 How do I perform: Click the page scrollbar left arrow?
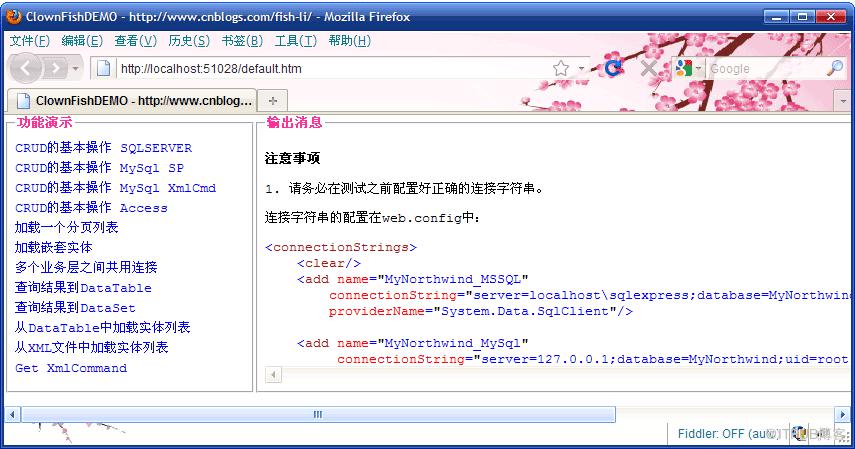(x=12, y=415)
